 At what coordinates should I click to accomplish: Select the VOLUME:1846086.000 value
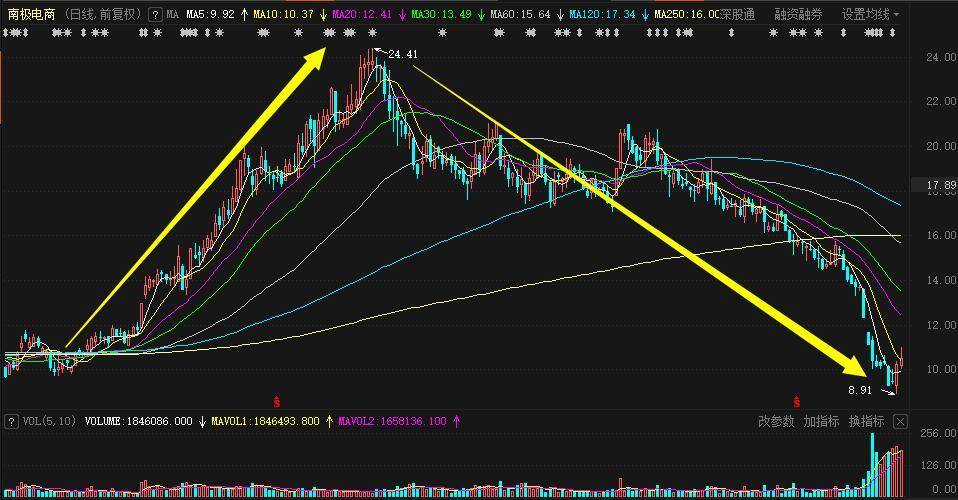(x=138, y=421)
